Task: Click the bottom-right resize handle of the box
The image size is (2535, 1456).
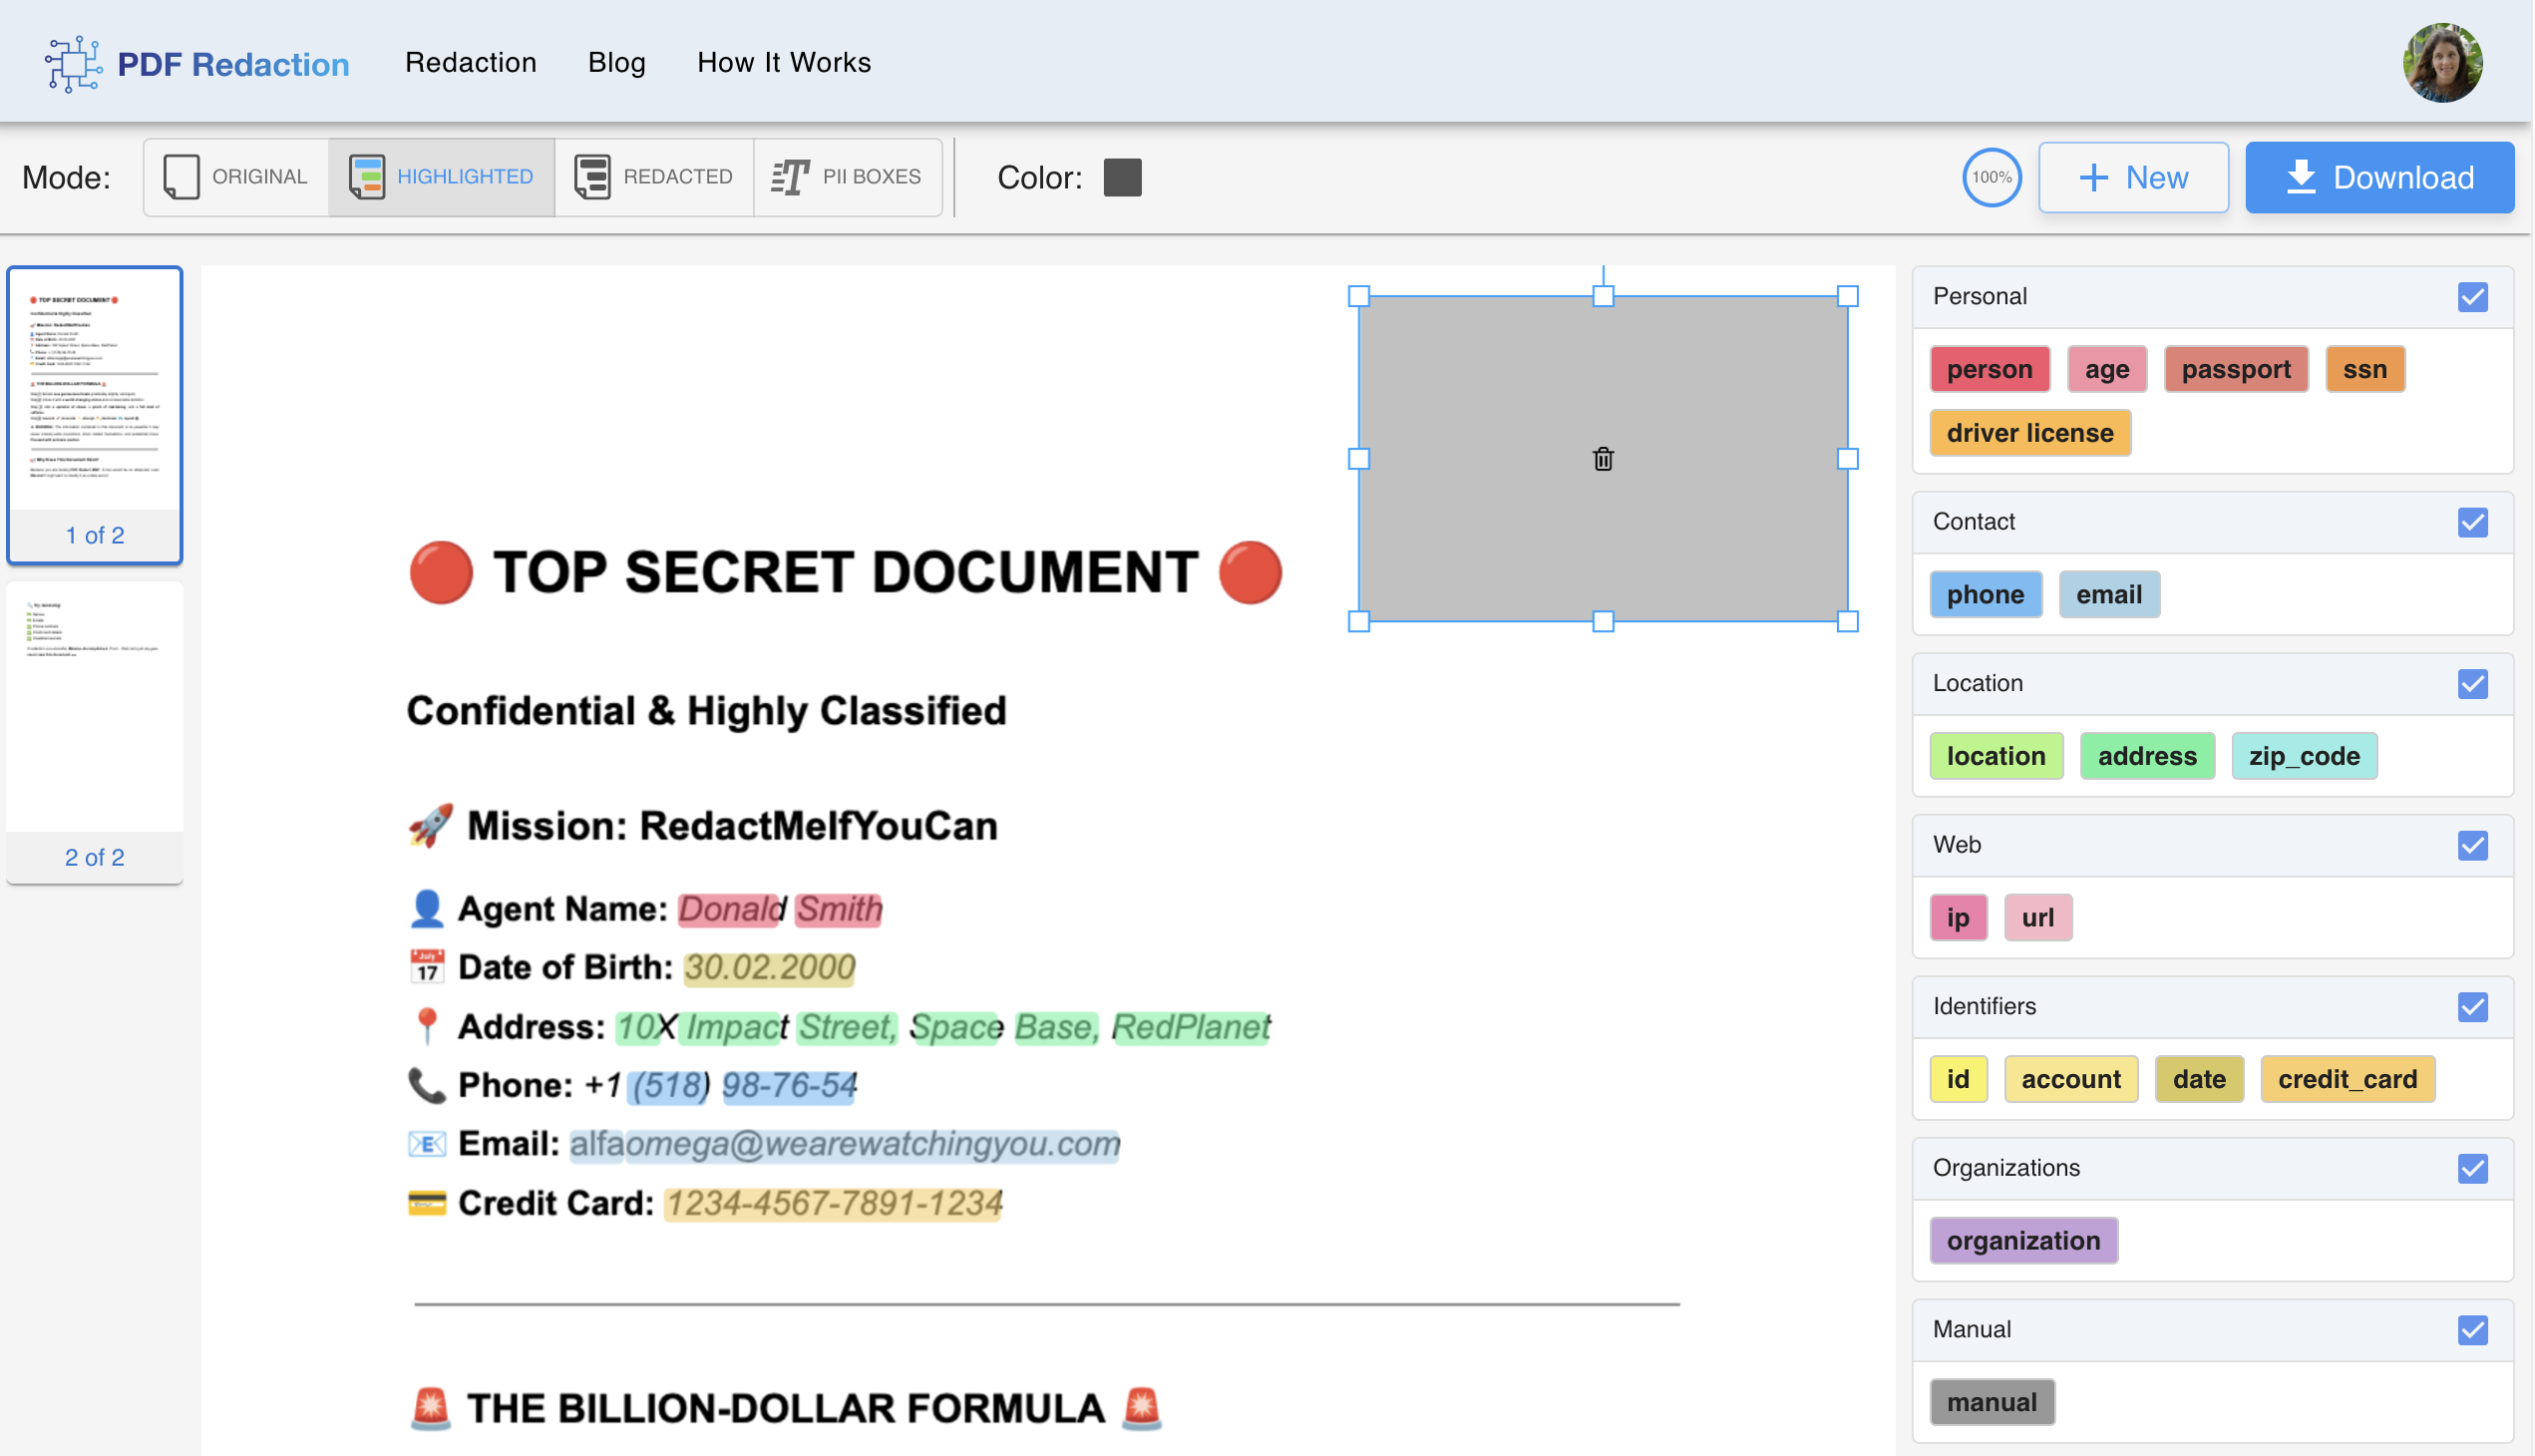Action: tap(1848, 621)
